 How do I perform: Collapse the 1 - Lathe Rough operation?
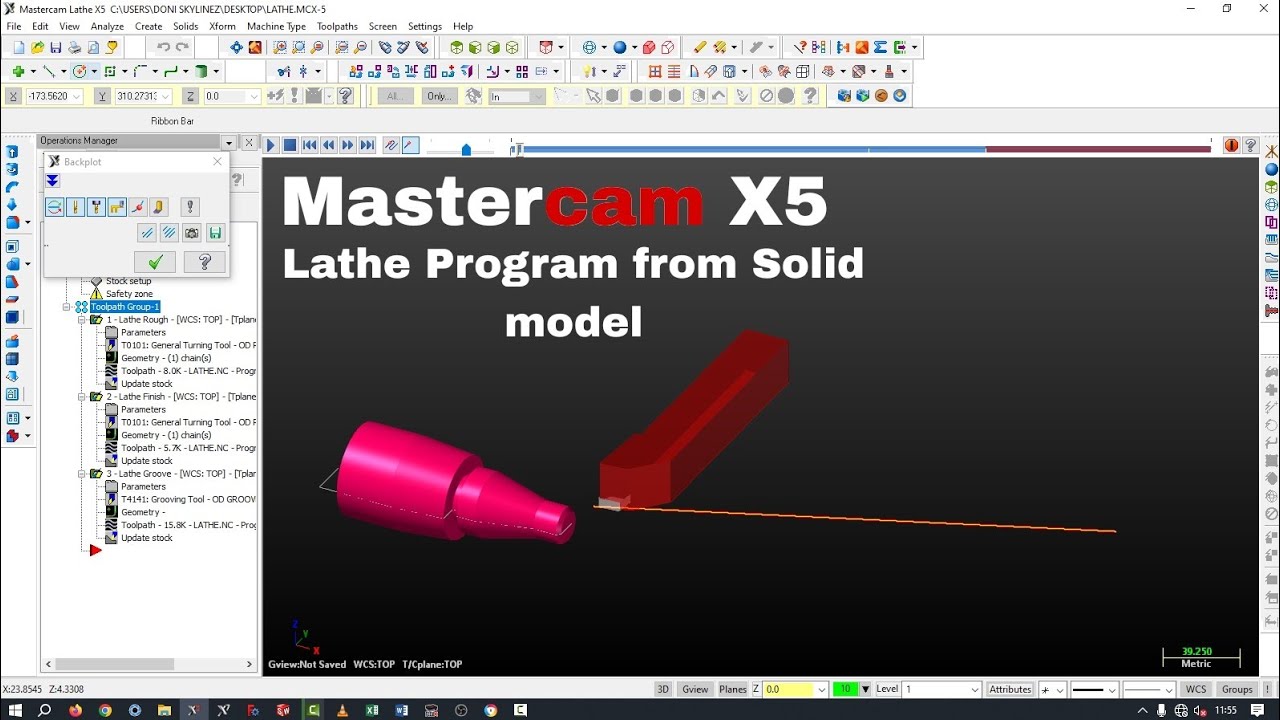tap(82, 320)
